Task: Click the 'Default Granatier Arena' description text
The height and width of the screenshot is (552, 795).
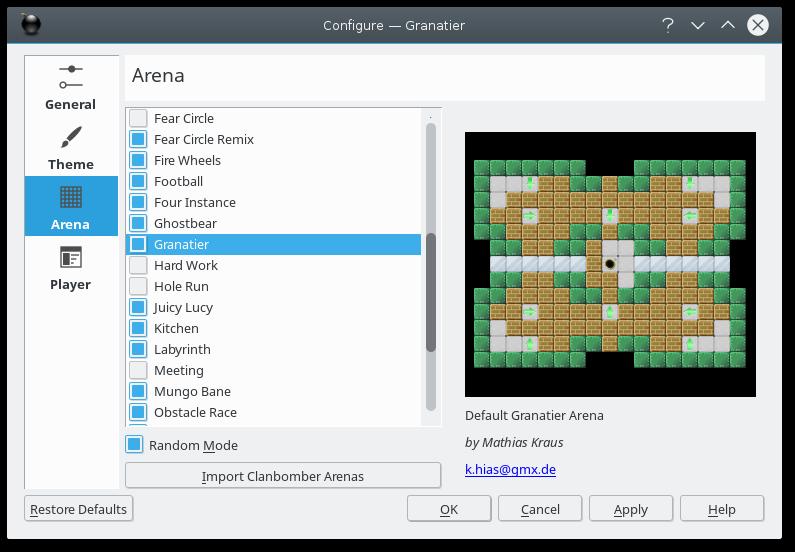Action: coord(534,416)
